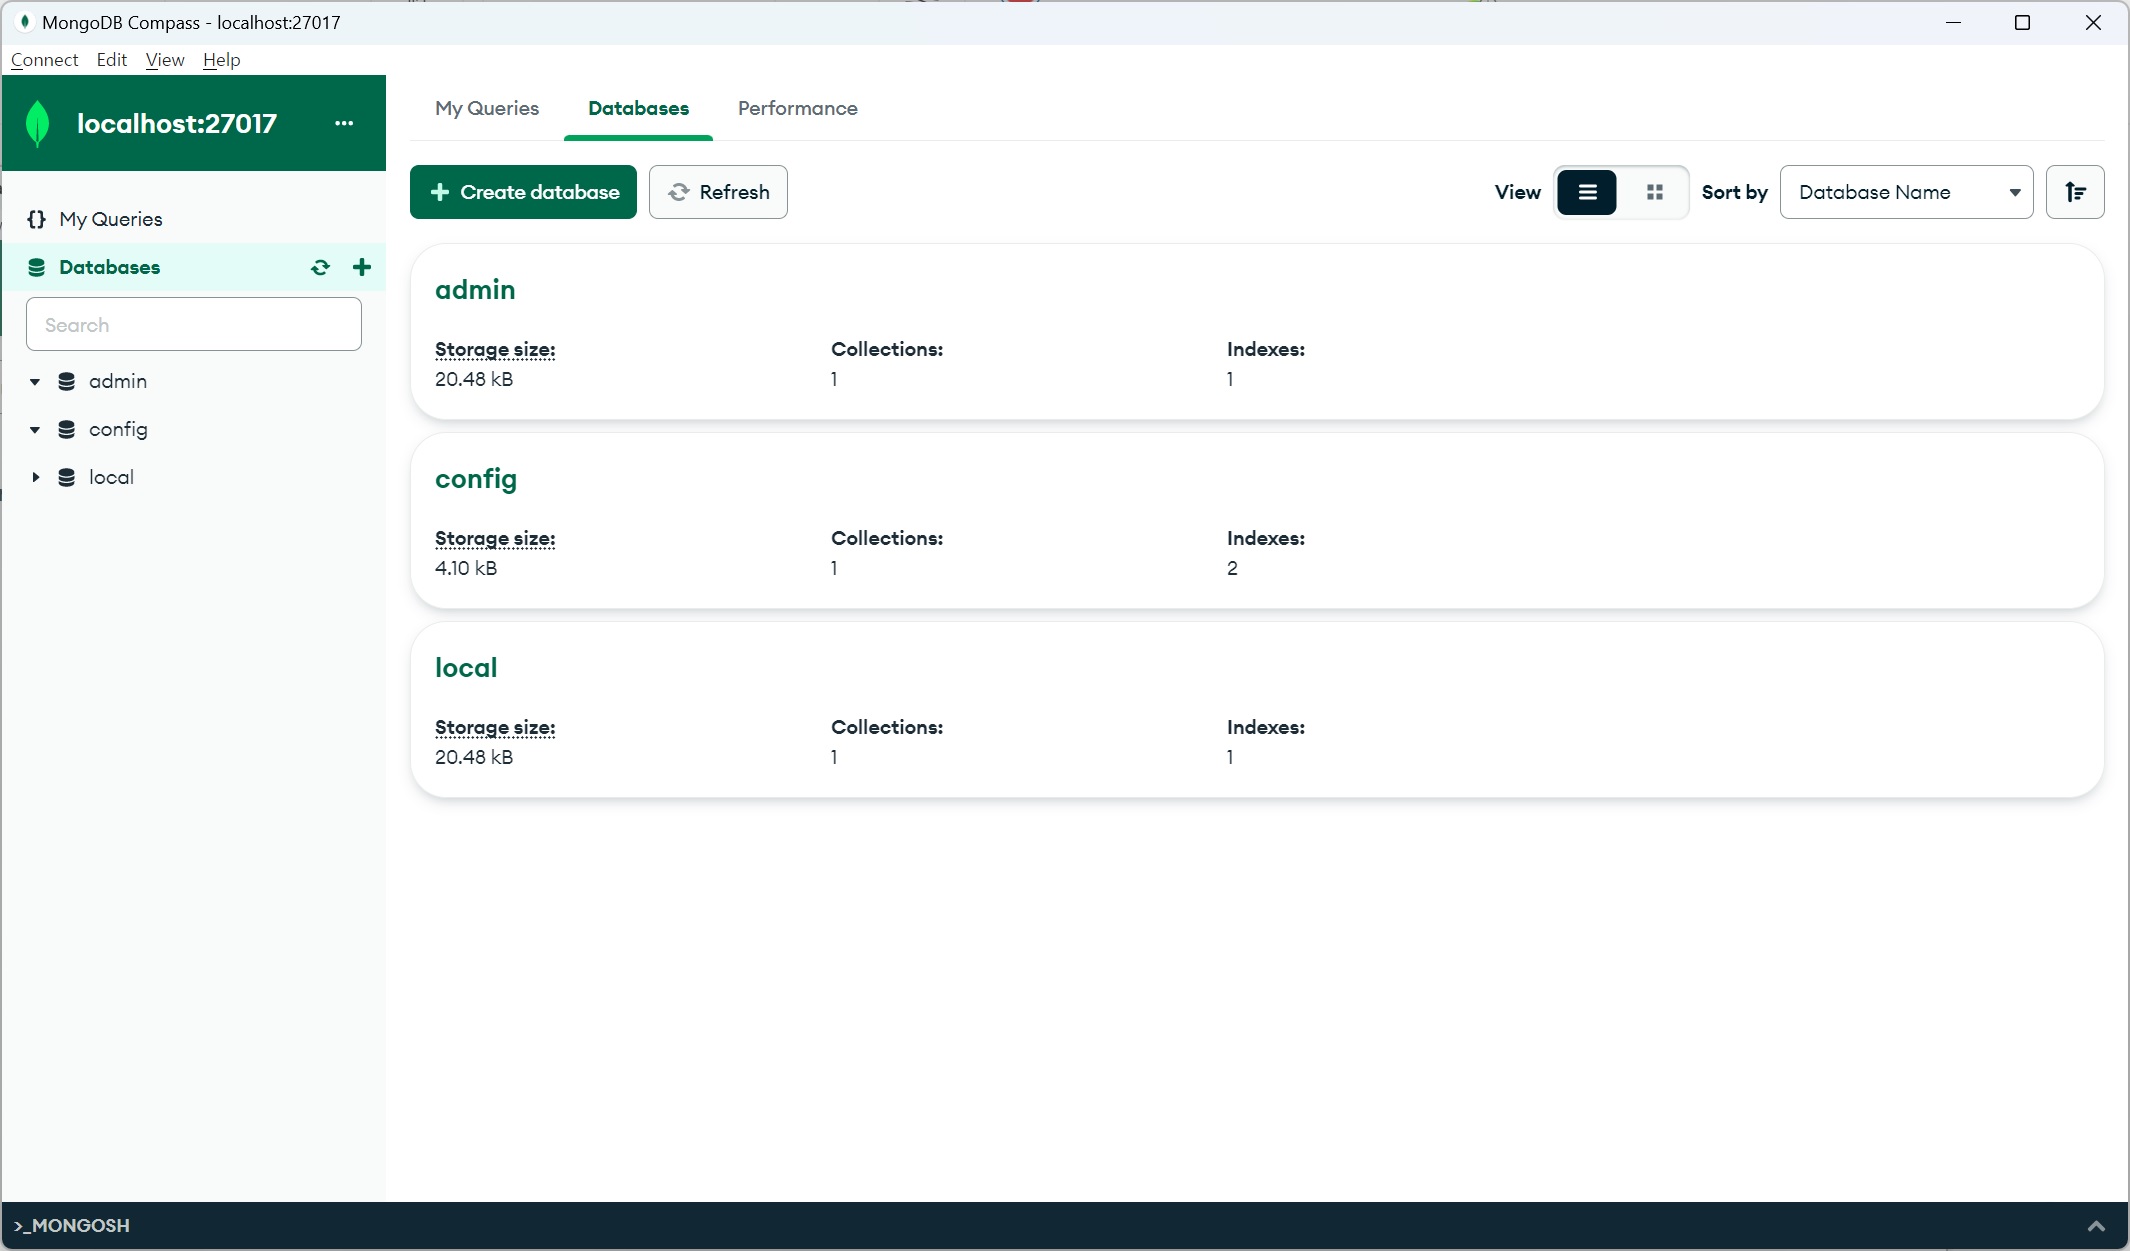The width and height of the screenshot is (2130, 1251).
Task: Click the MongoDB leaf logo in sidebar
Action: [38, 124]
